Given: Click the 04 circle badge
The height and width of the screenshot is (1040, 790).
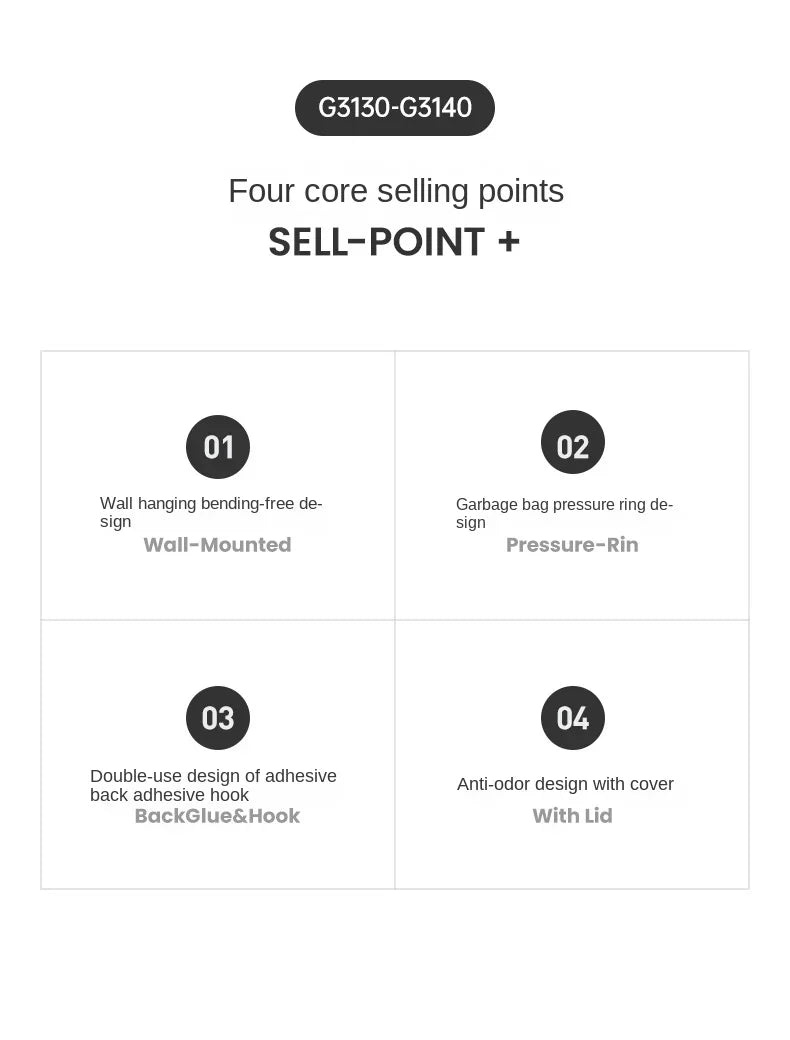Looking at the screenshot, I should click(572, 718).
